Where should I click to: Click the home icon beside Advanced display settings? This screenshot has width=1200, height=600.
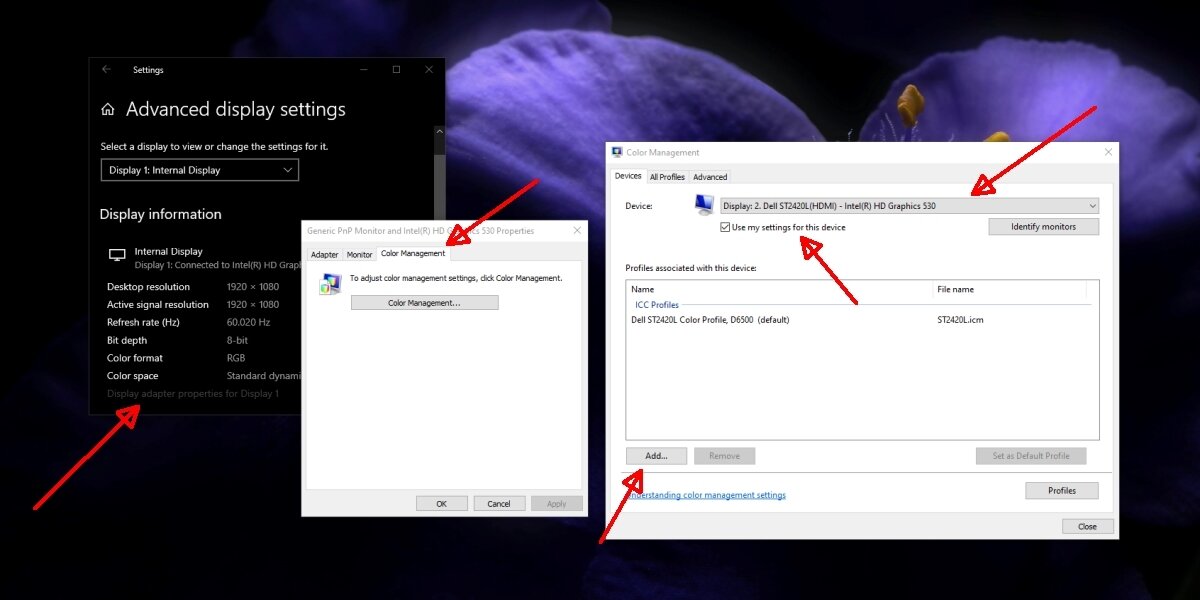pyautogui.click(x=108, y=110)
